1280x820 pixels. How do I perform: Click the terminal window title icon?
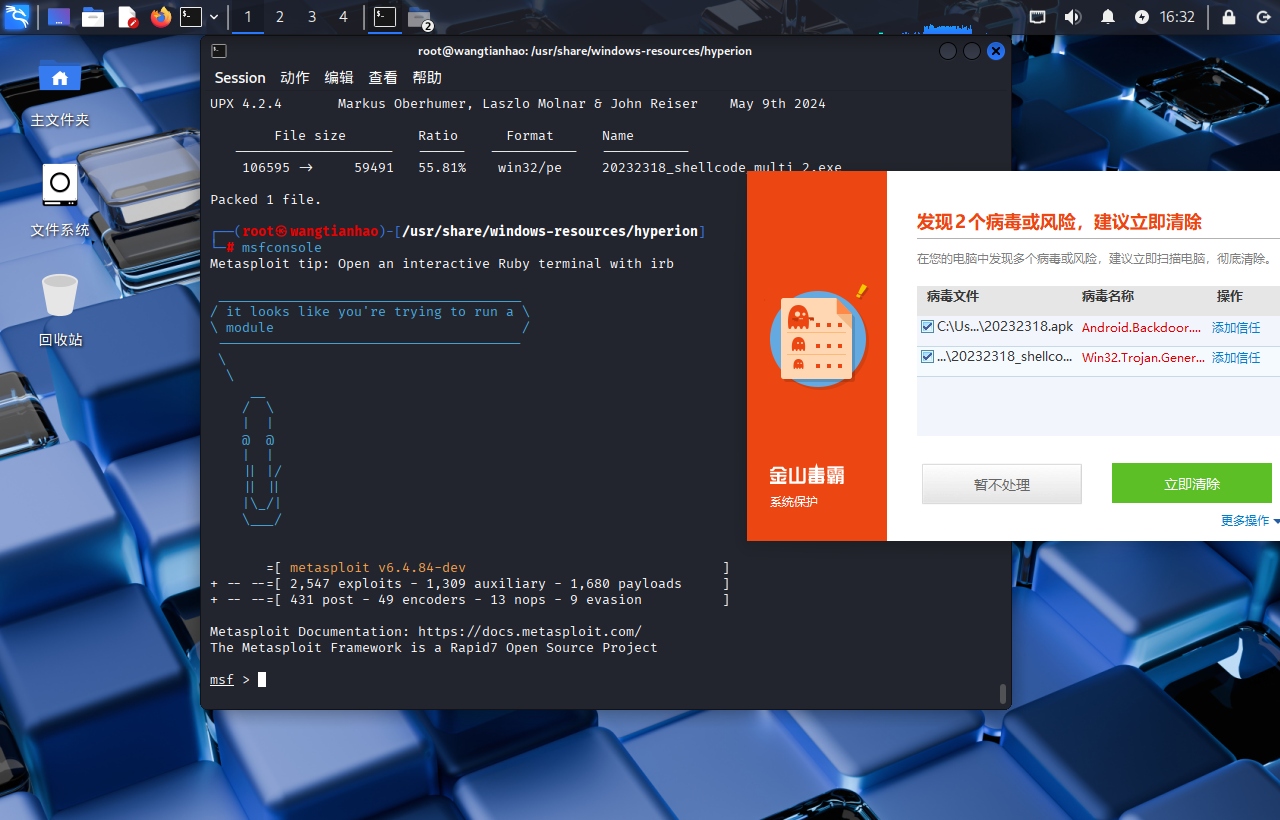pyautogui.click(x=219, y=51)
